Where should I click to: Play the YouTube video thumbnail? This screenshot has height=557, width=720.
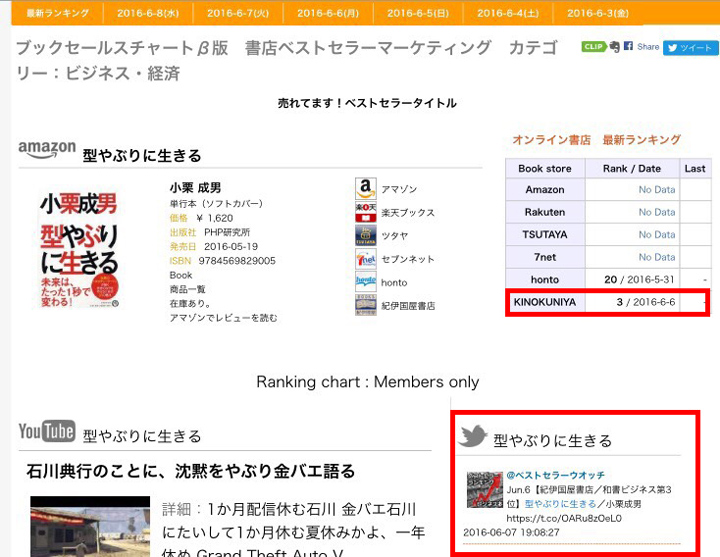pyautogui.click(x=82, y=526)
